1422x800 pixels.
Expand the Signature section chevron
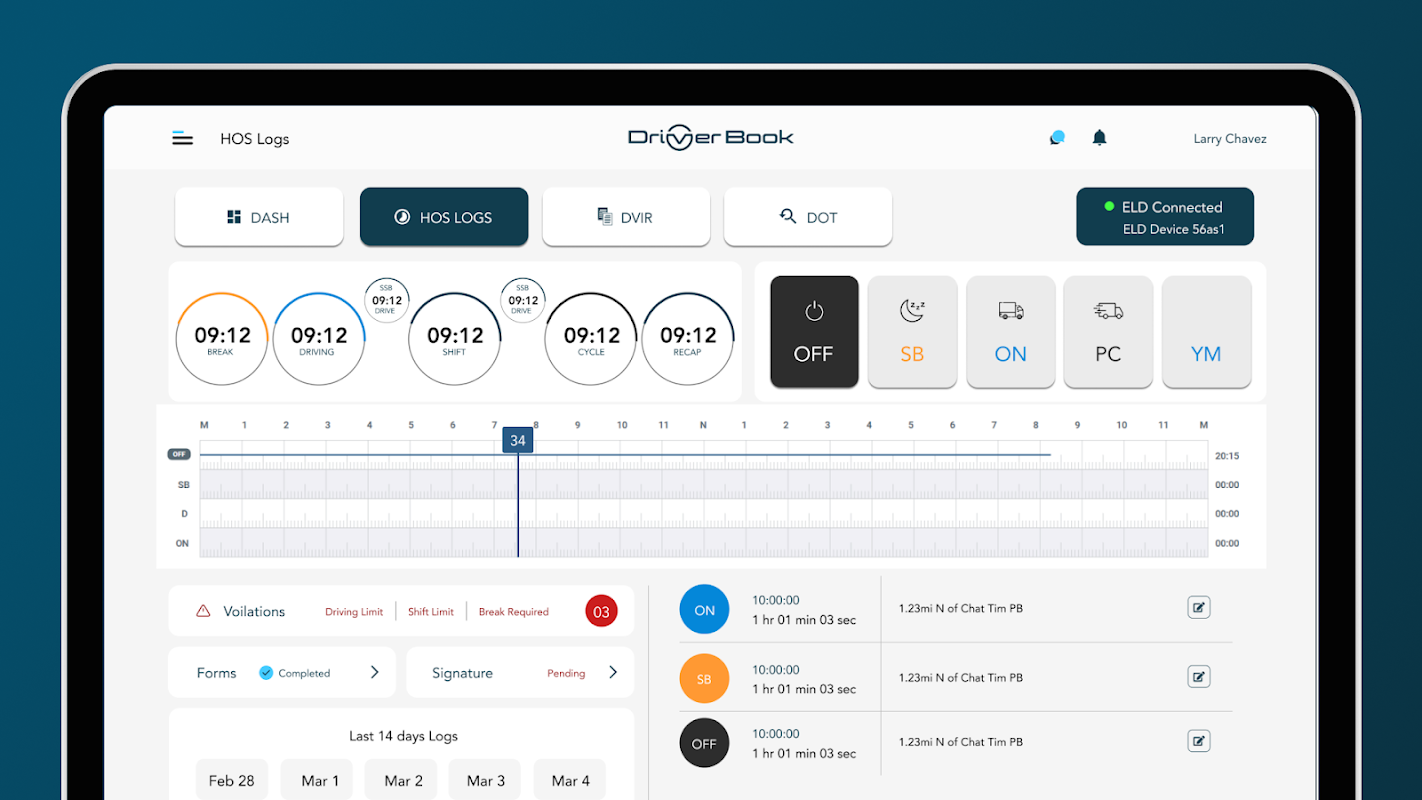613,673
